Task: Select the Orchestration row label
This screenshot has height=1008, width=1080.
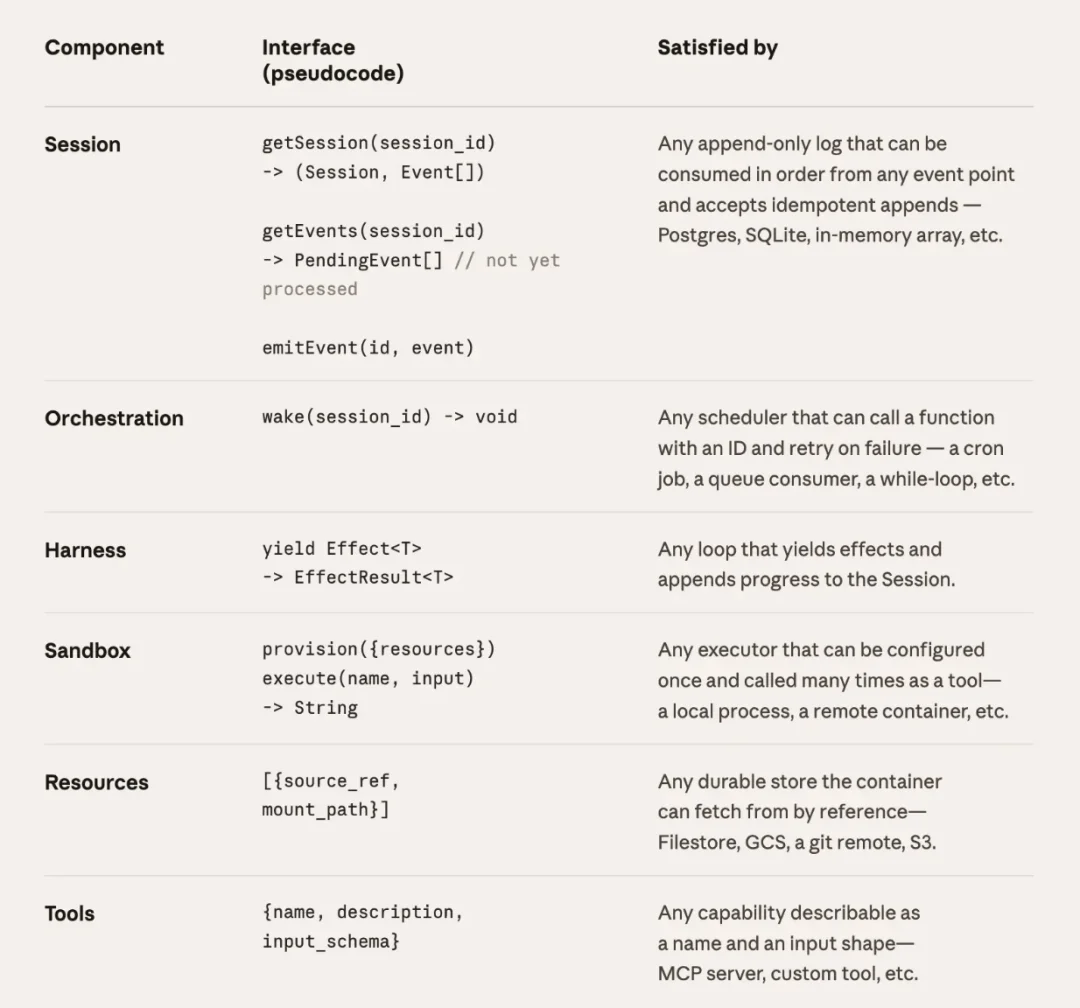Action: pyautogui.click(x=114, y=418)
